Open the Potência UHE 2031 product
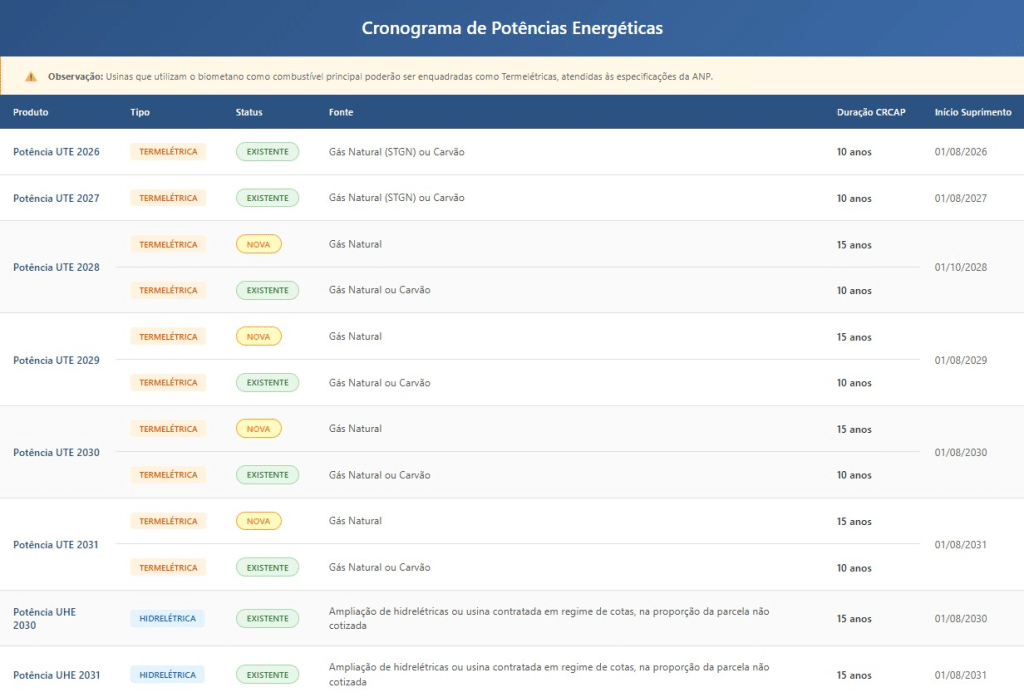This screenshot has height=697, width=1024. point(56,675)
